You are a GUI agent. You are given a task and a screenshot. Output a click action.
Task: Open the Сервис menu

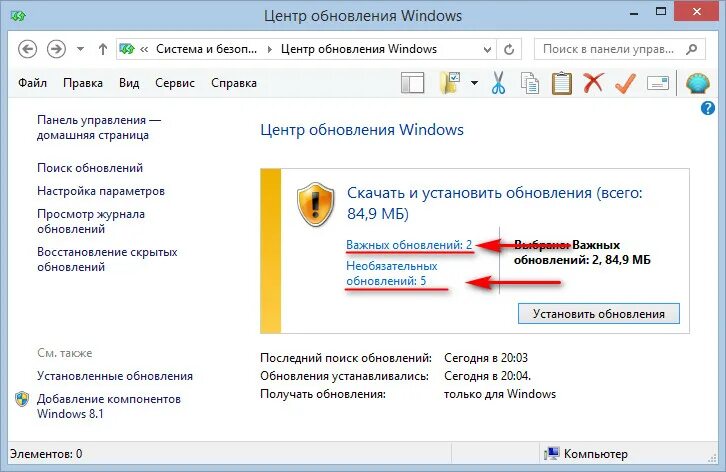tap(175, 83)
